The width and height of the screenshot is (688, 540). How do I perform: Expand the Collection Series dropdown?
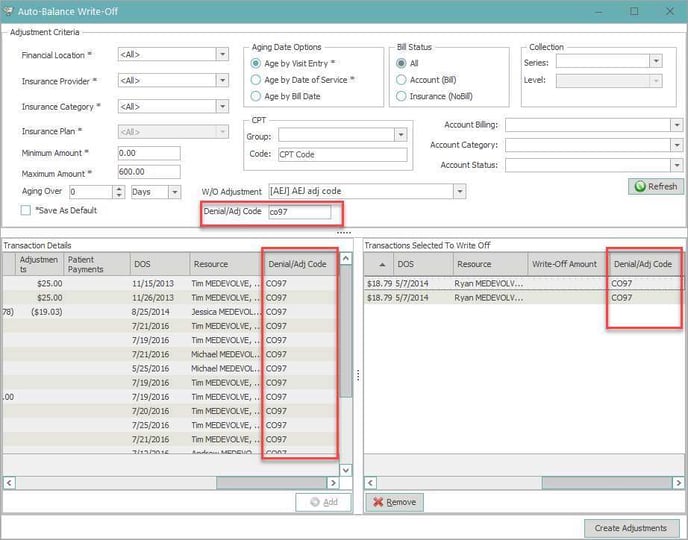[655, 62]
